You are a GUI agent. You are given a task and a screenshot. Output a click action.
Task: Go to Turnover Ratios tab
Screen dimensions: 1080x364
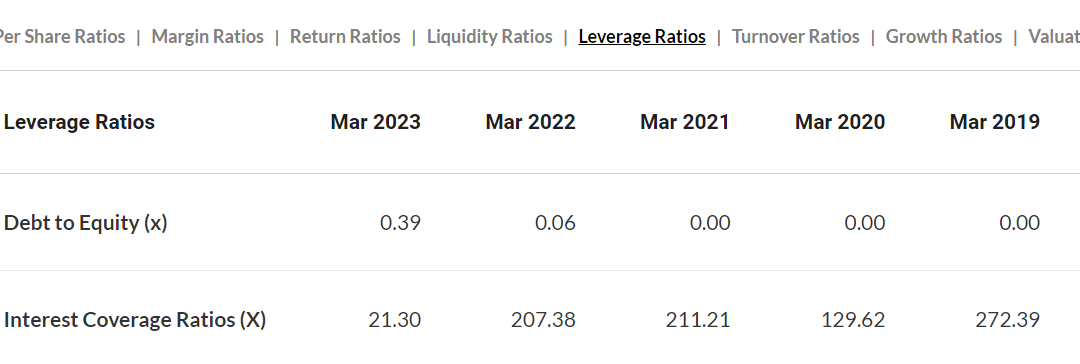pyautogui.click(x=796, y=37)
